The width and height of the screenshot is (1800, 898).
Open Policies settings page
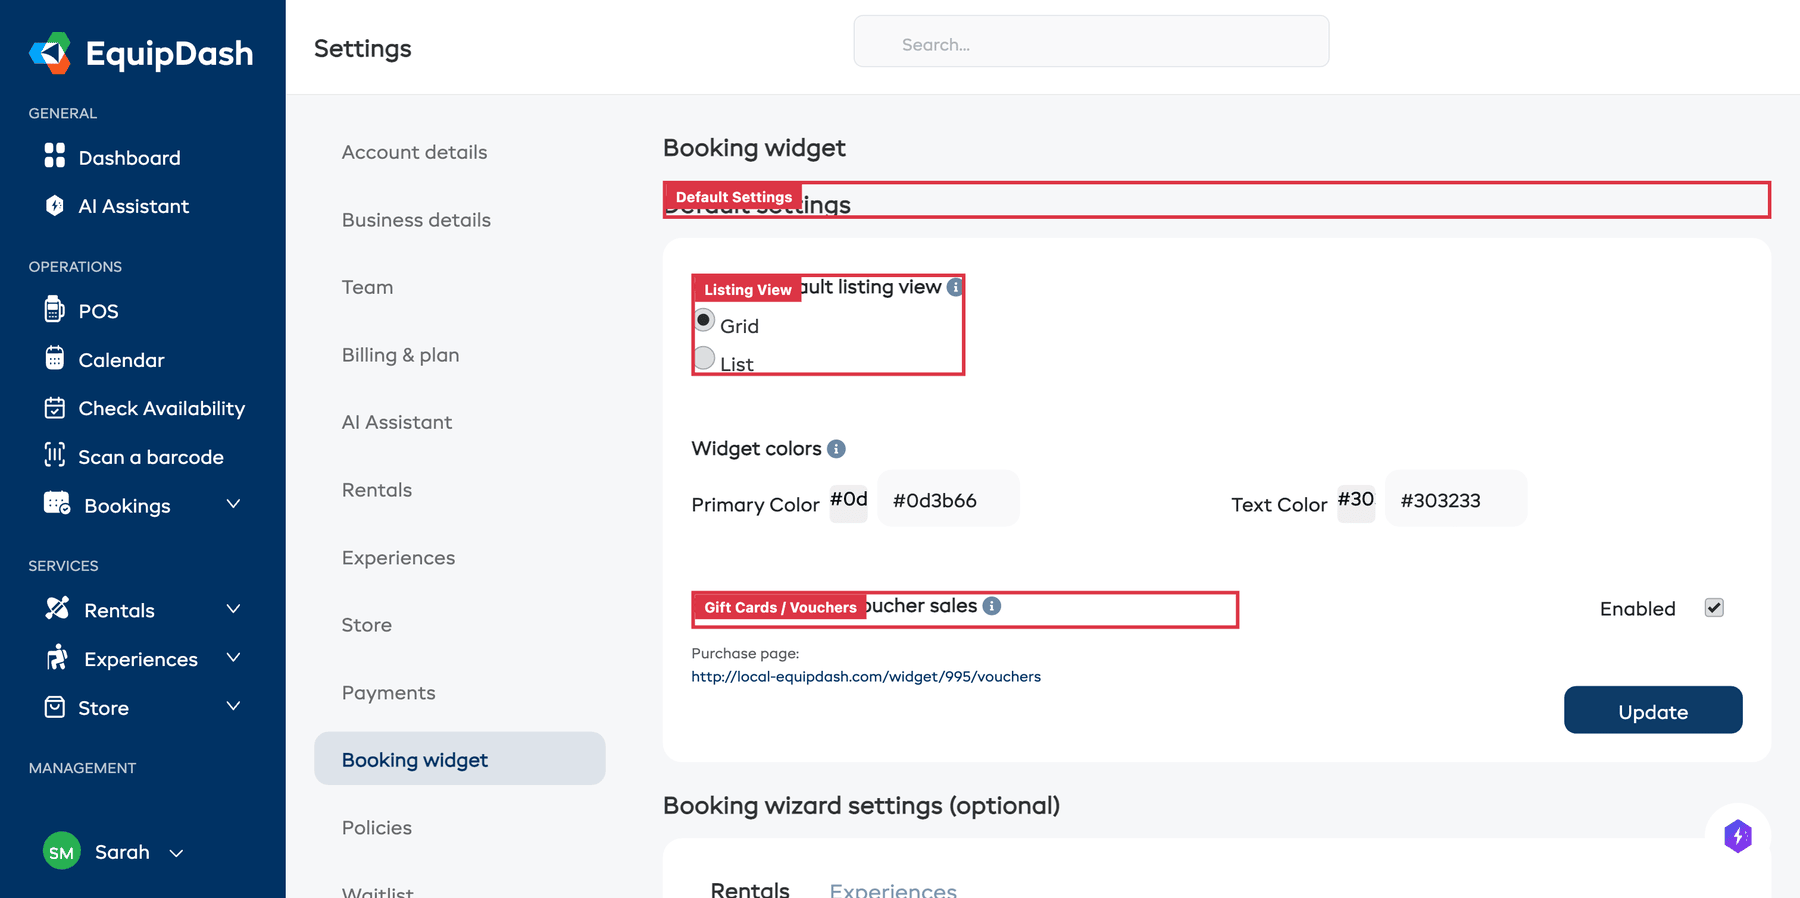[377, 828]
